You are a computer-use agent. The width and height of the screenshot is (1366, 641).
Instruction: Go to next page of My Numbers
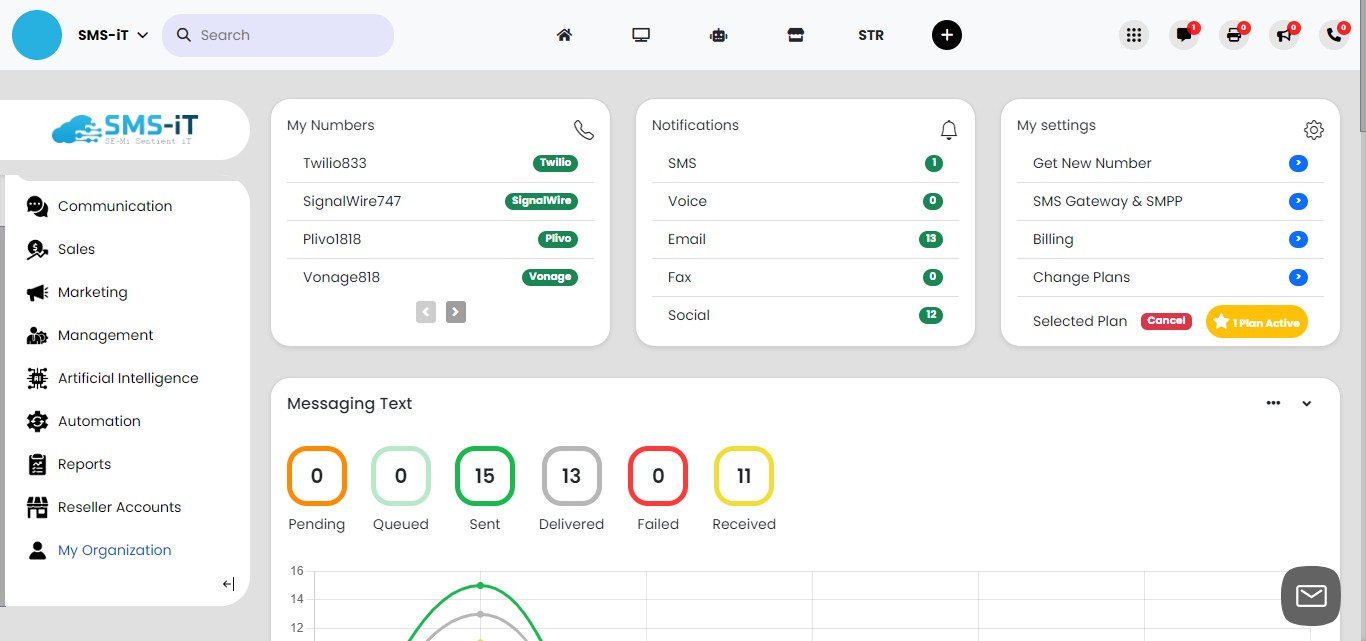(x=455, y=312)
